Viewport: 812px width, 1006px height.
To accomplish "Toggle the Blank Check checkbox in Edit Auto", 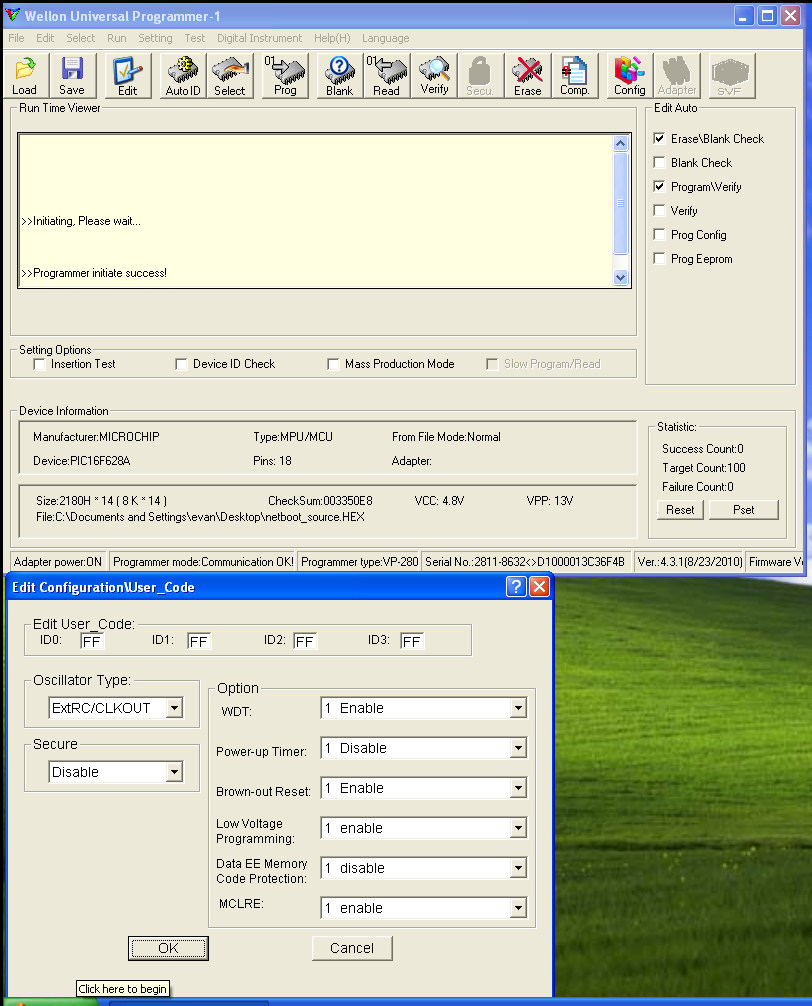I will (x=659, y=162).
